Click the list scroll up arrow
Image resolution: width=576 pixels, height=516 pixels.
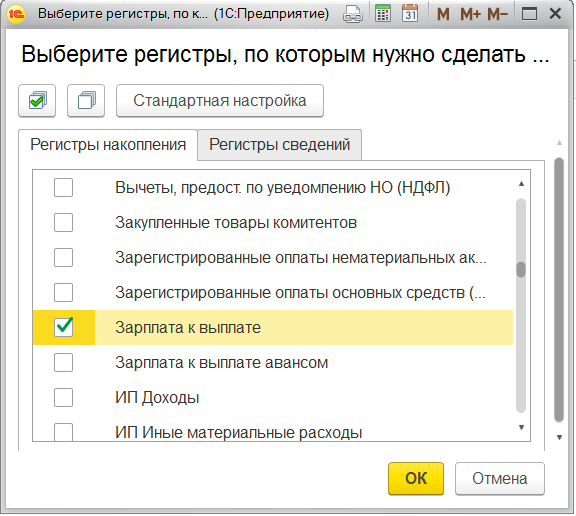point(521,184)
